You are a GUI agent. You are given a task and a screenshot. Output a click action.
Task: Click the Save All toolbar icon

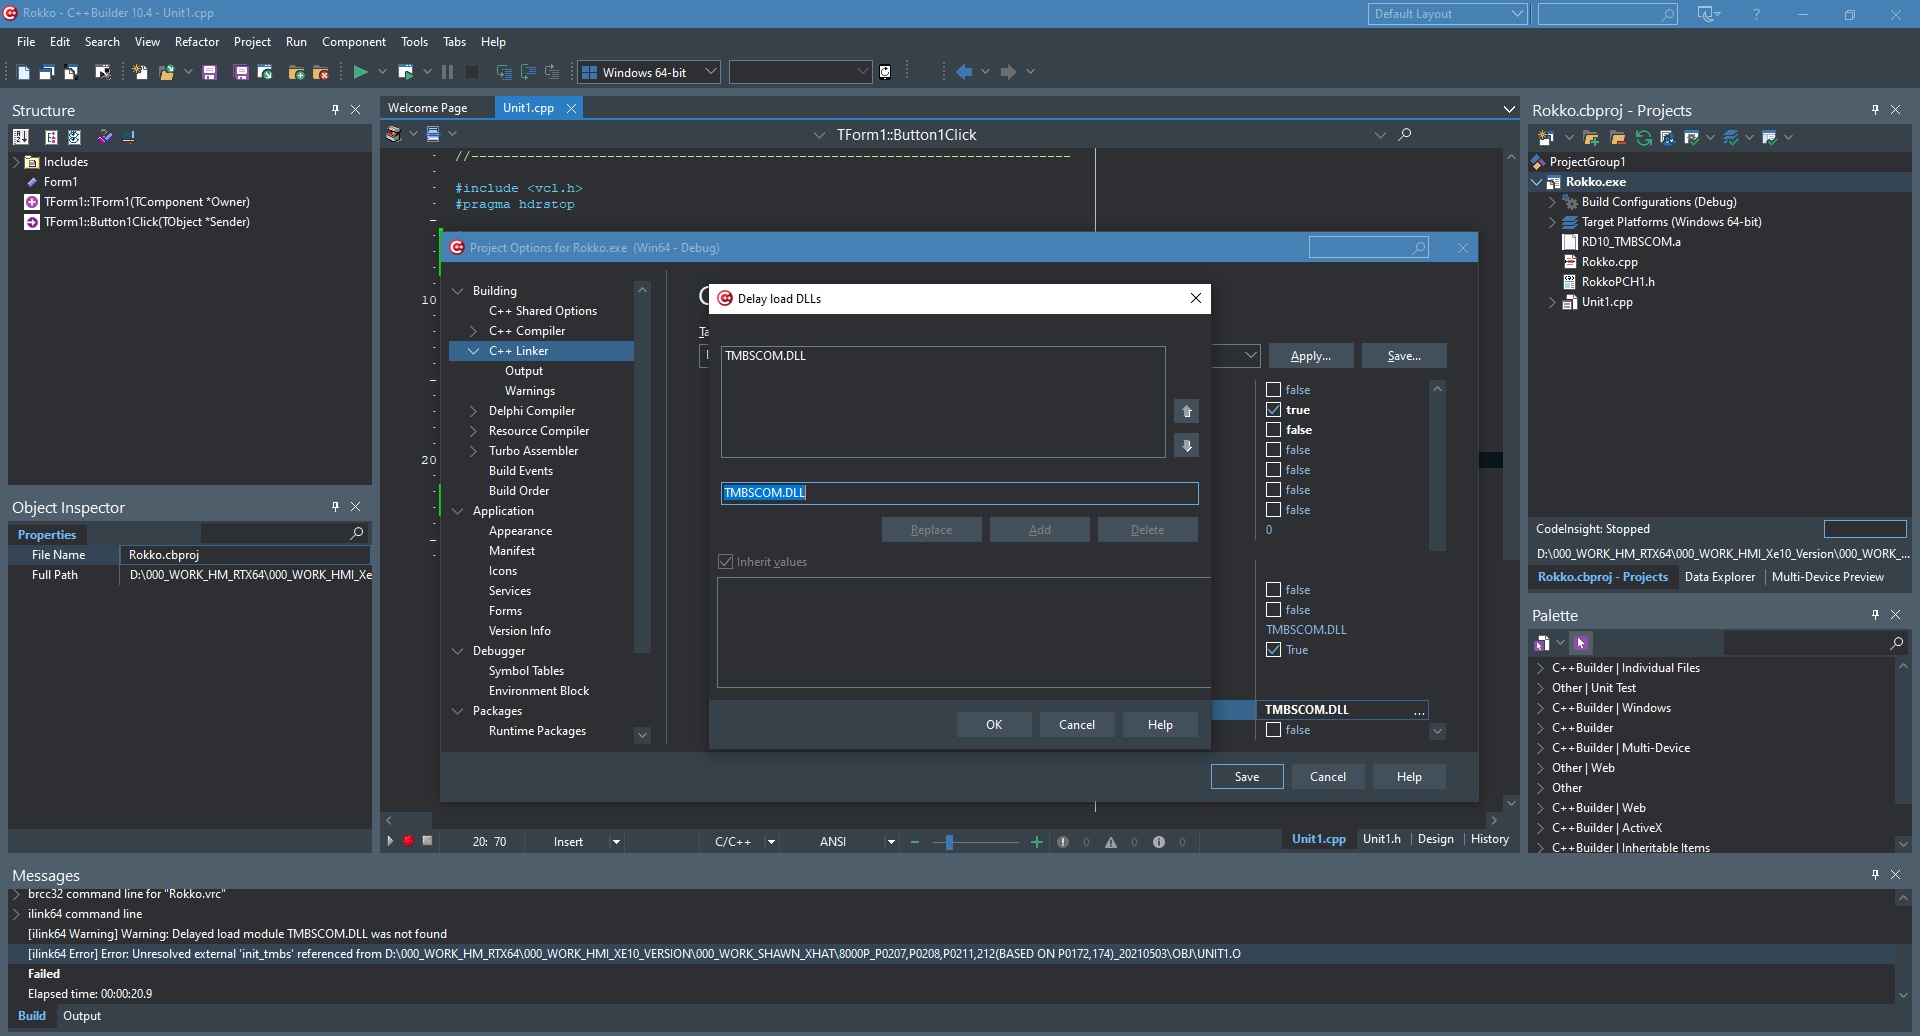[x=241, y=72]
